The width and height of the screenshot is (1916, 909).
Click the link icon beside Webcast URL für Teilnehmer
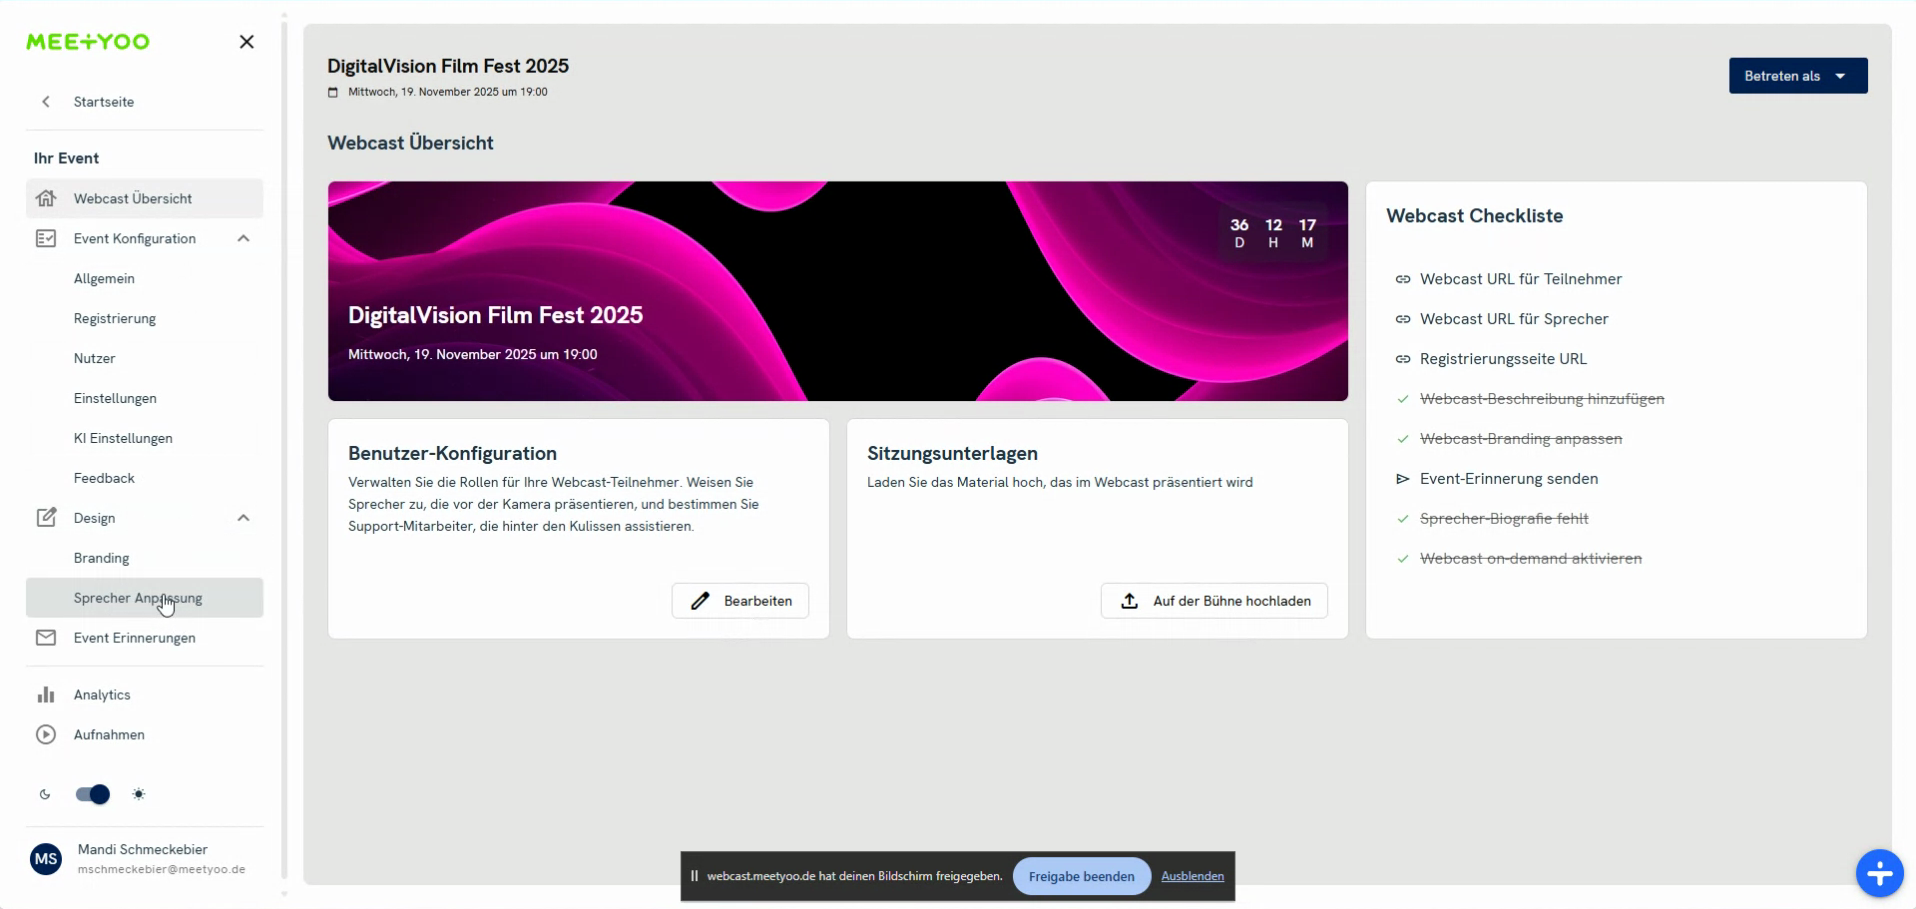1403,279
